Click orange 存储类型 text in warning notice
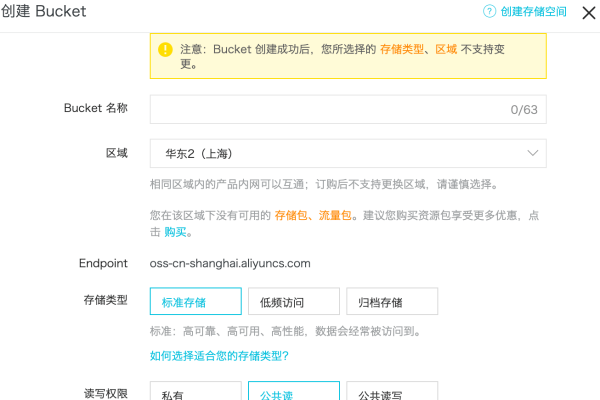 point(403,48)
